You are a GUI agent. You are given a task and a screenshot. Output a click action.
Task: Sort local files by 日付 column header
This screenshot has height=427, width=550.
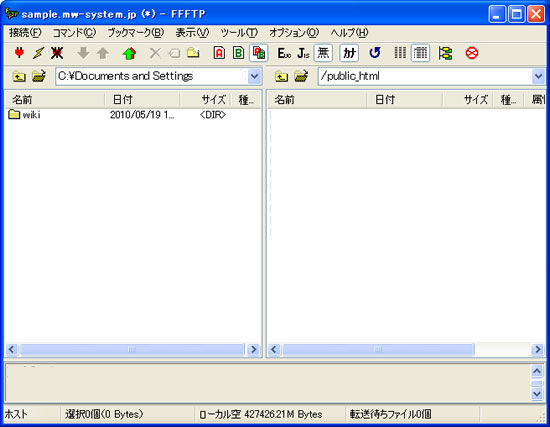pos(142,100)
